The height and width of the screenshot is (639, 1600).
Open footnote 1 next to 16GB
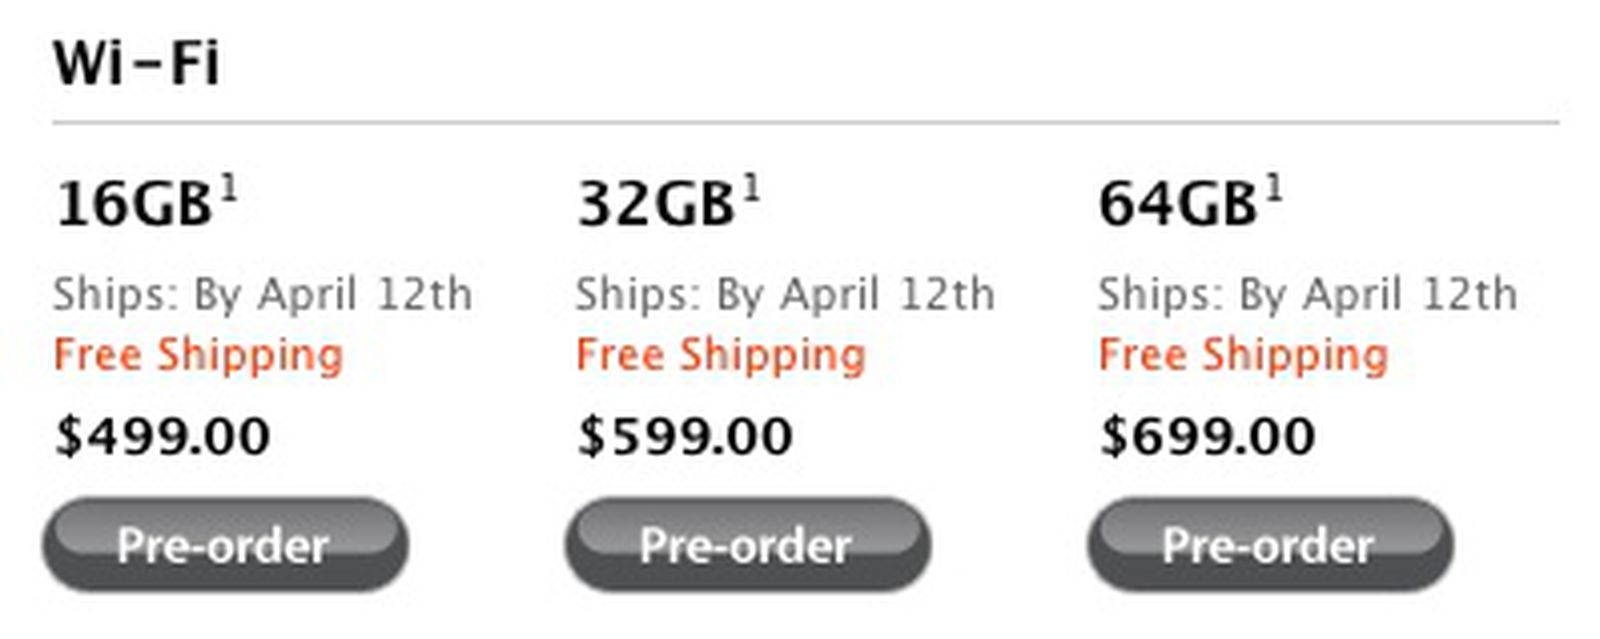coord(229,188)
